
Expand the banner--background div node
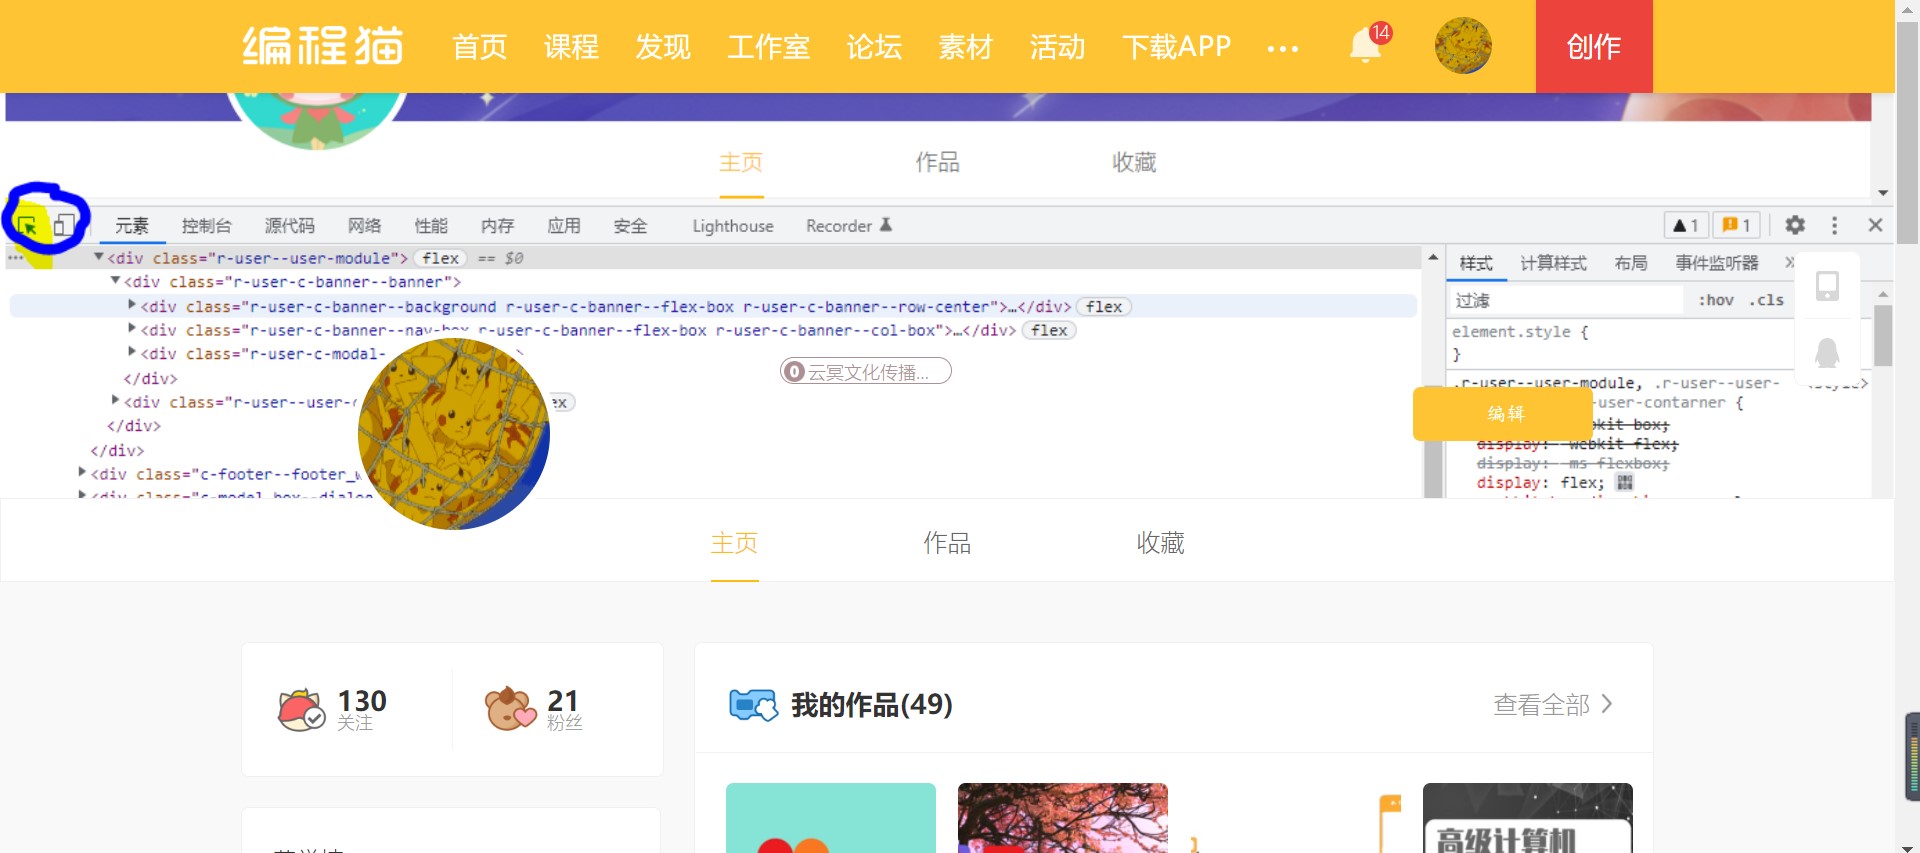132,305
